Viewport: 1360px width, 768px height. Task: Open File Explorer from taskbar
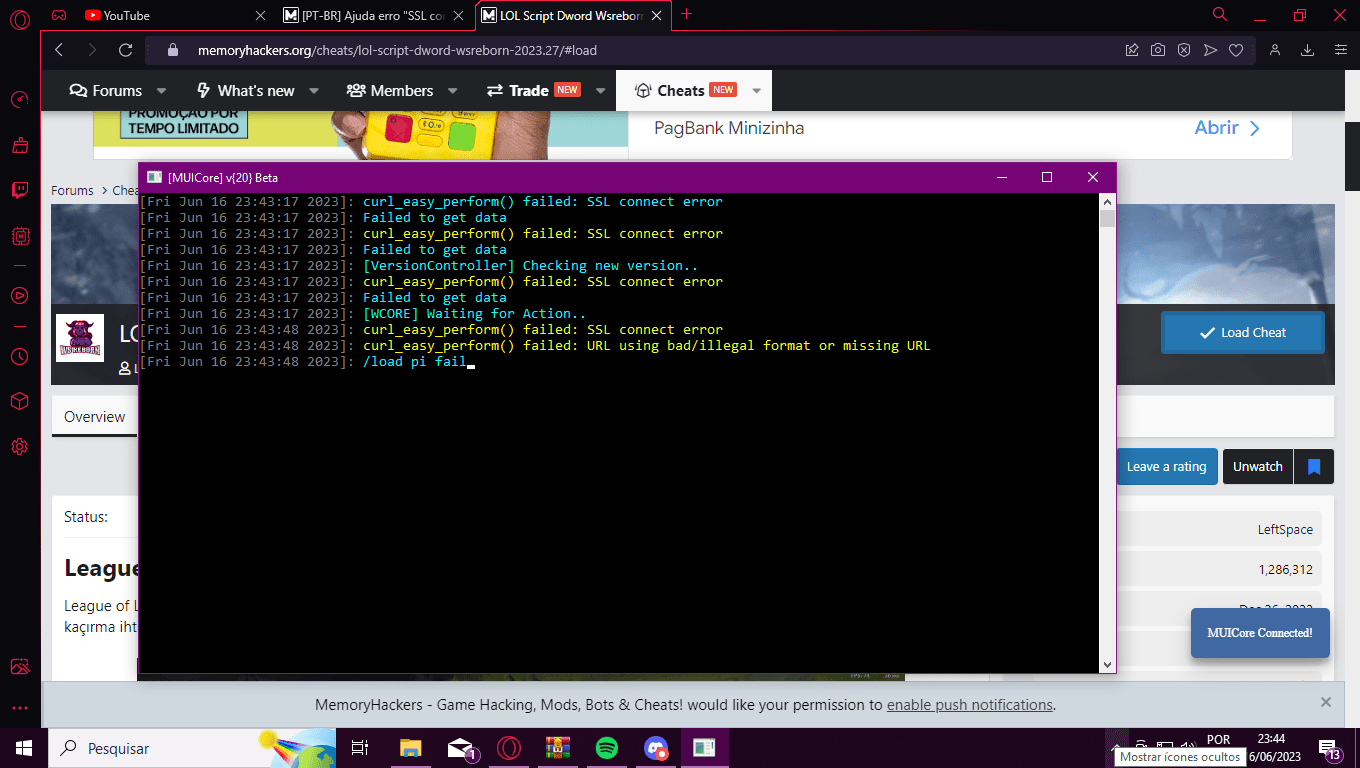tap(411, 748)
